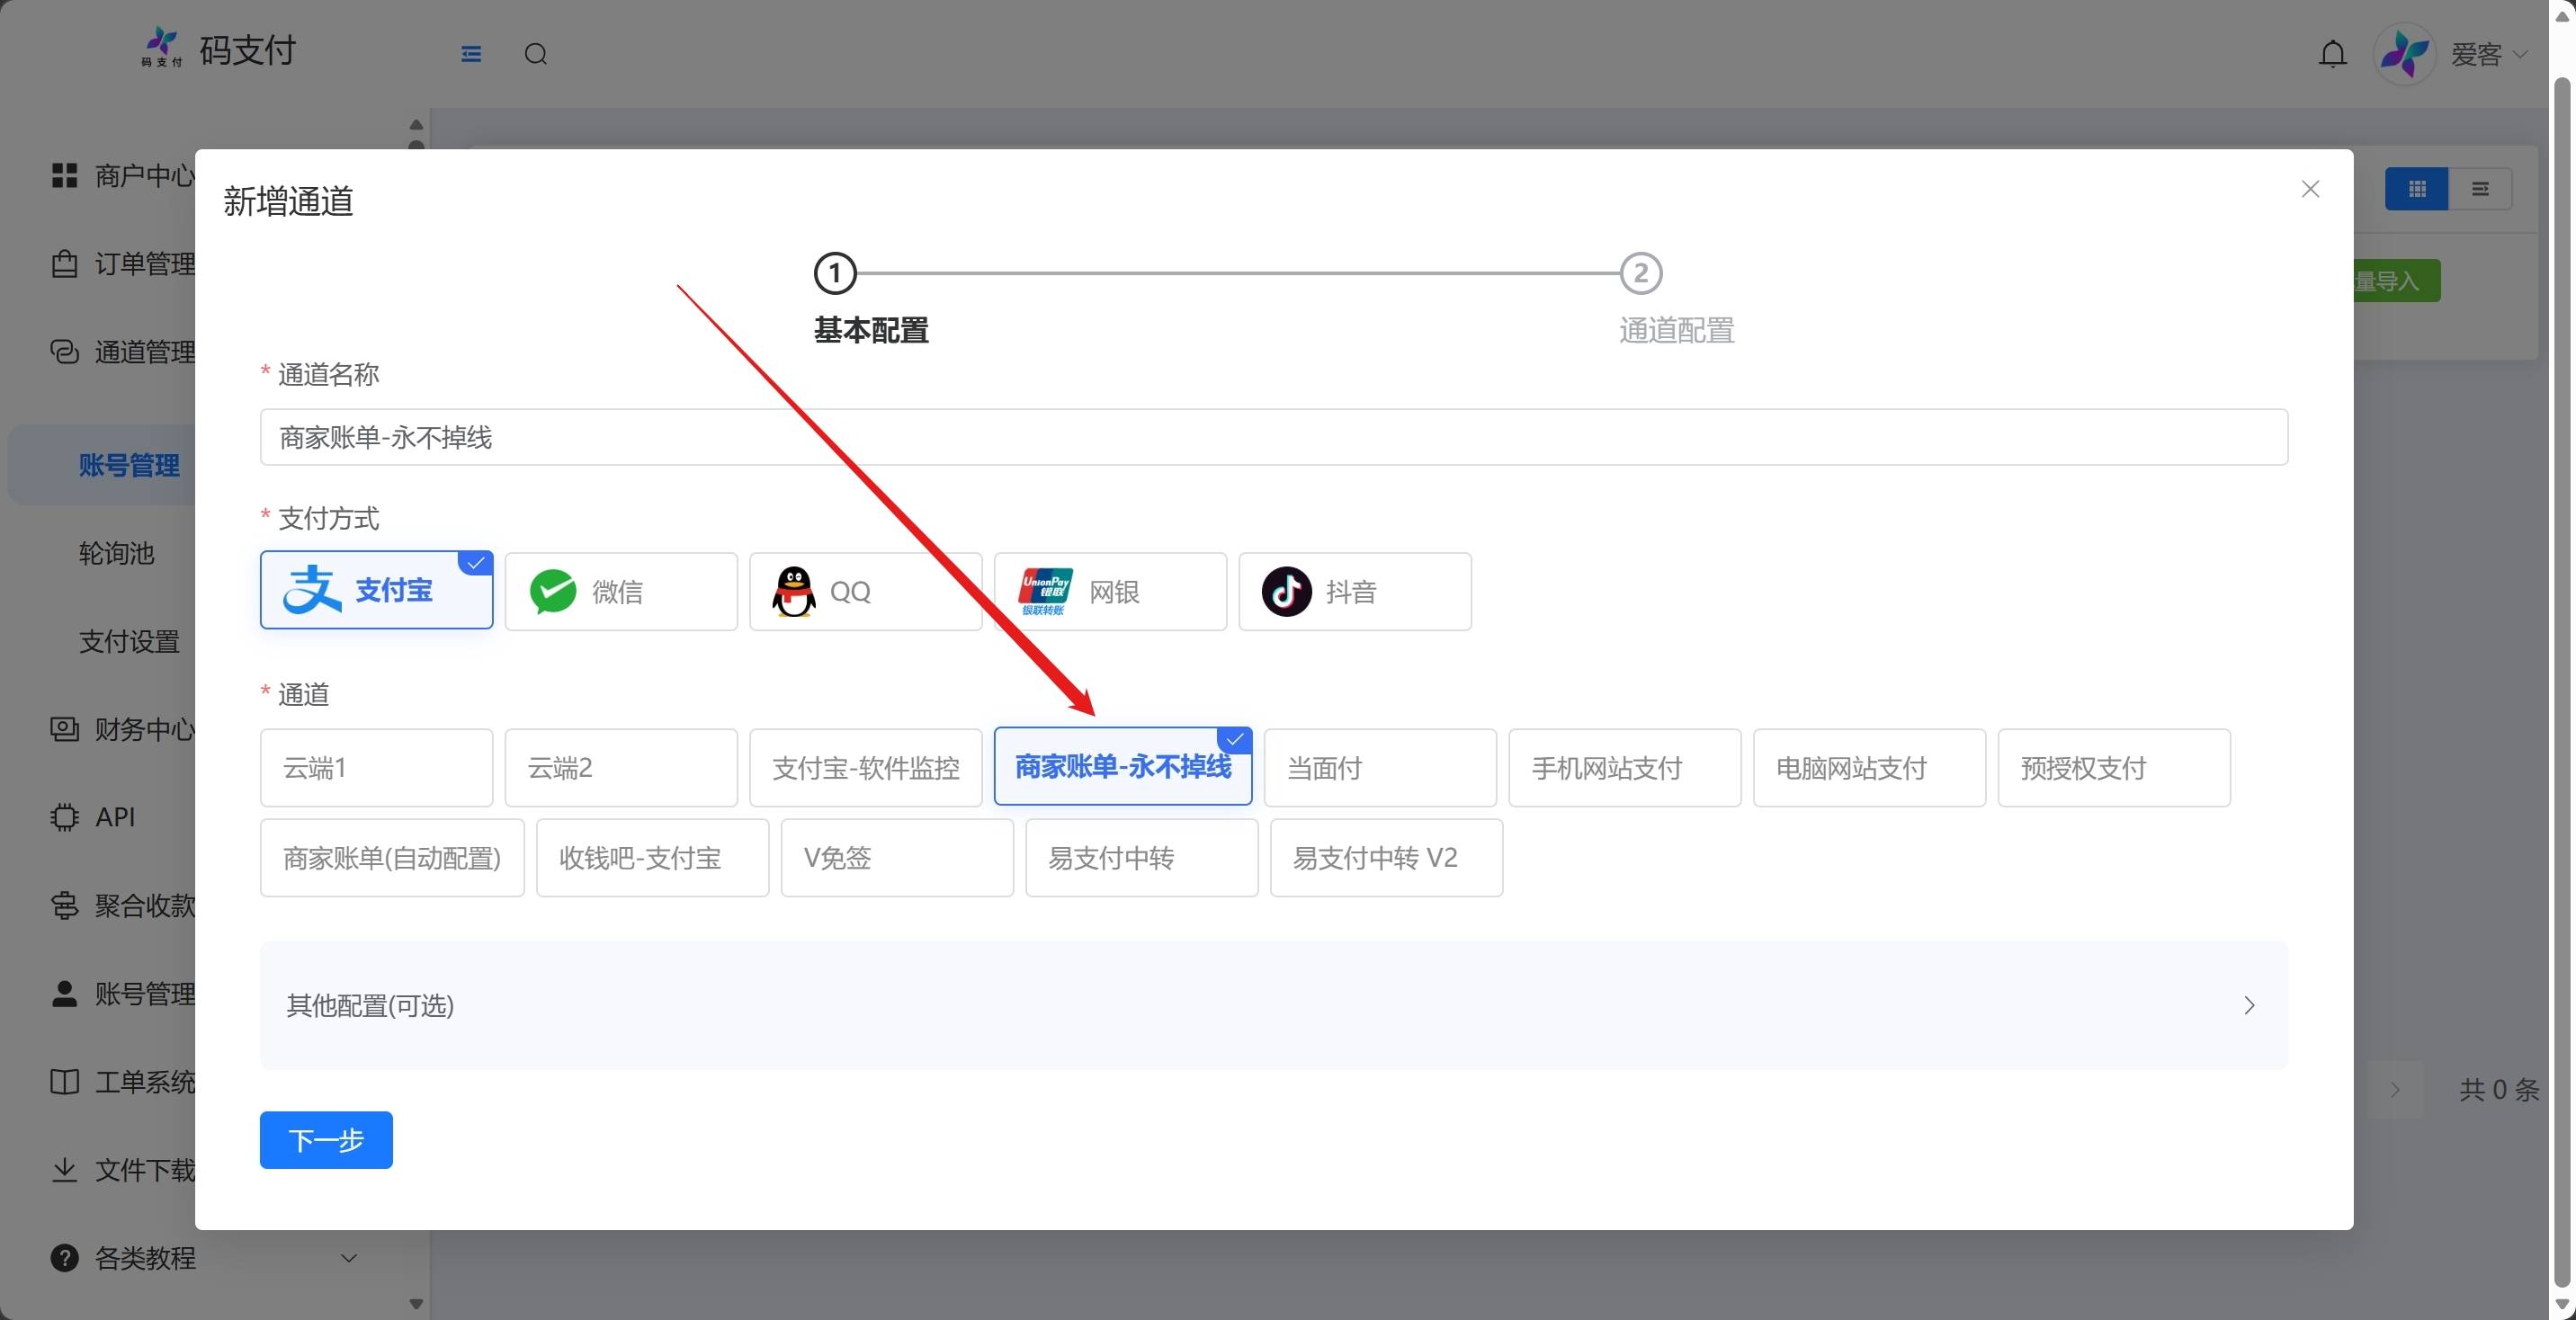Select 支付宝 payment method

[377, 590]
